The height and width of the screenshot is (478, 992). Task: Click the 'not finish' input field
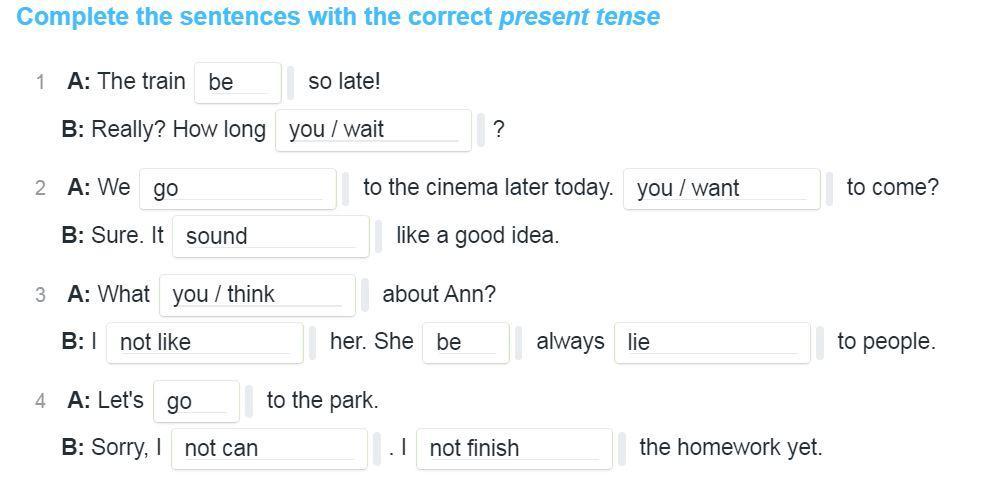513,448
